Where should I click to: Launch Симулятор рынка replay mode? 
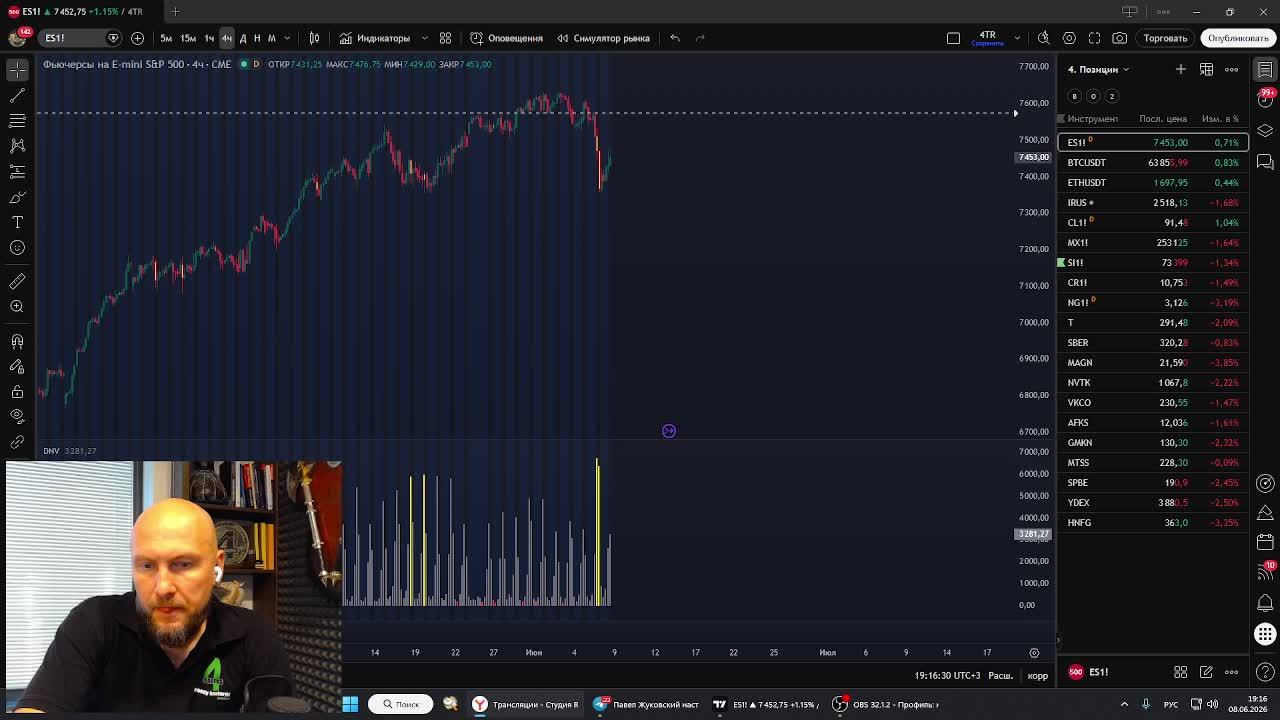[x=603, y=38]
